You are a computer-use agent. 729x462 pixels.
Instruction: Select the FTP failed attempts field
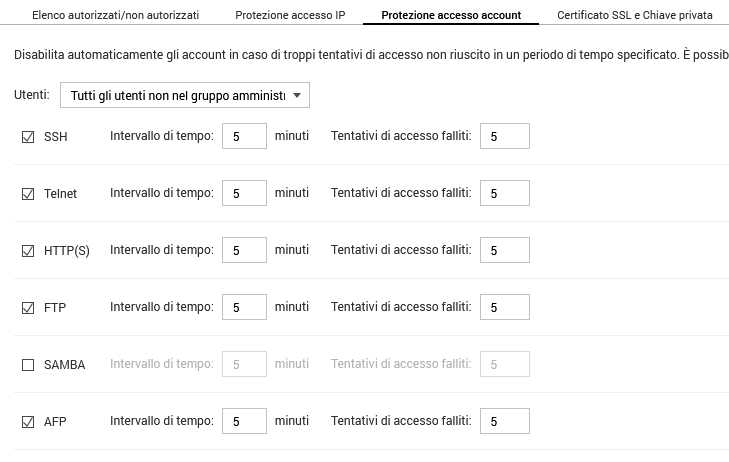(504, 308)
